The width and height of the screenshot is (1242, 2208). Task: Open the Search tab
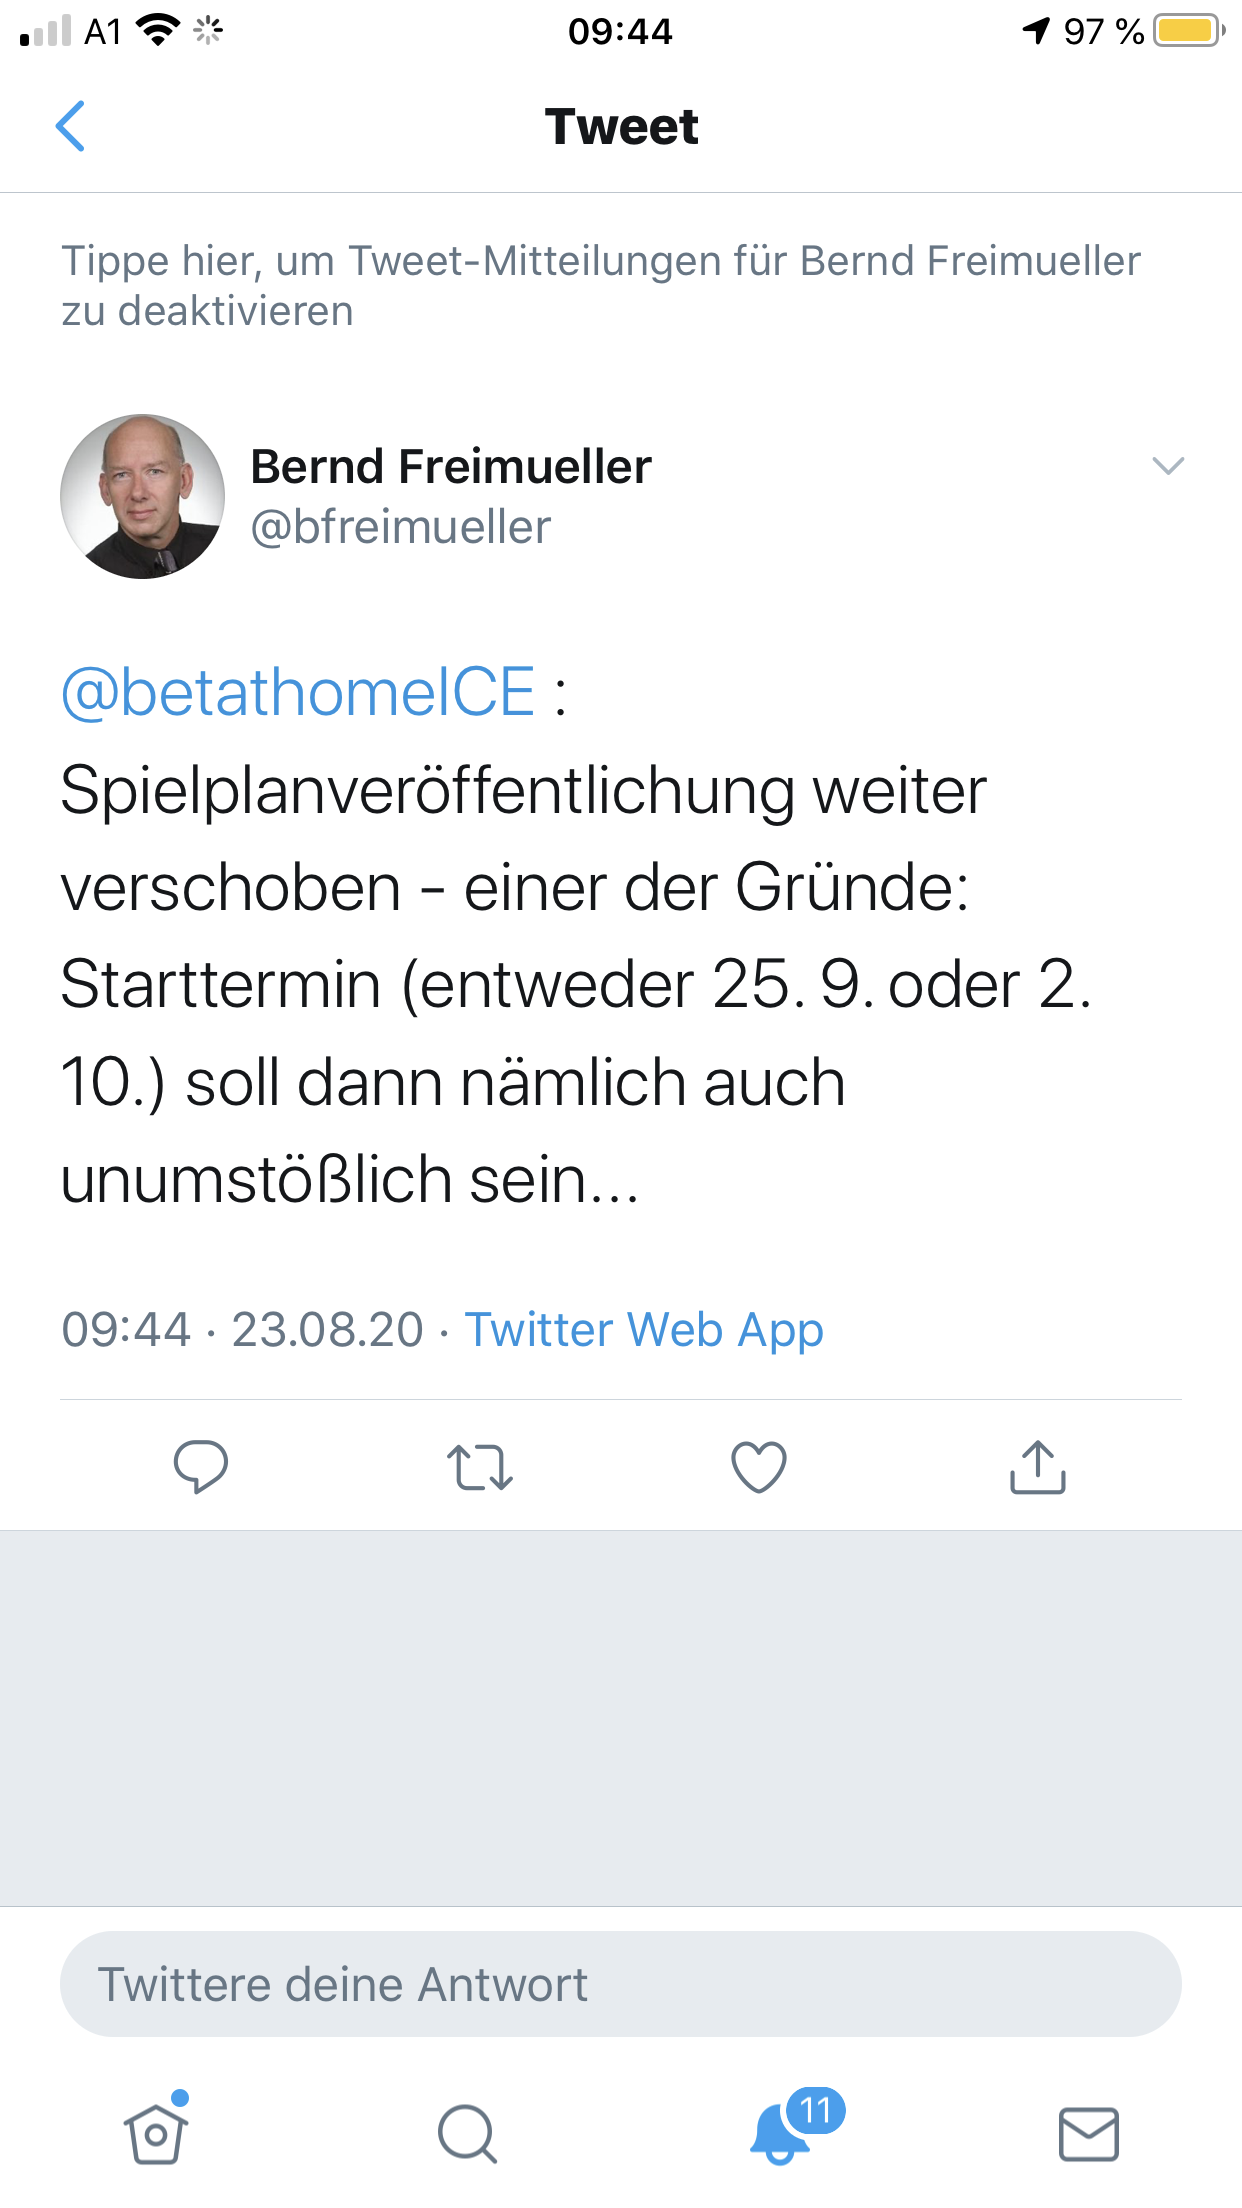[x=467, y=2134]
